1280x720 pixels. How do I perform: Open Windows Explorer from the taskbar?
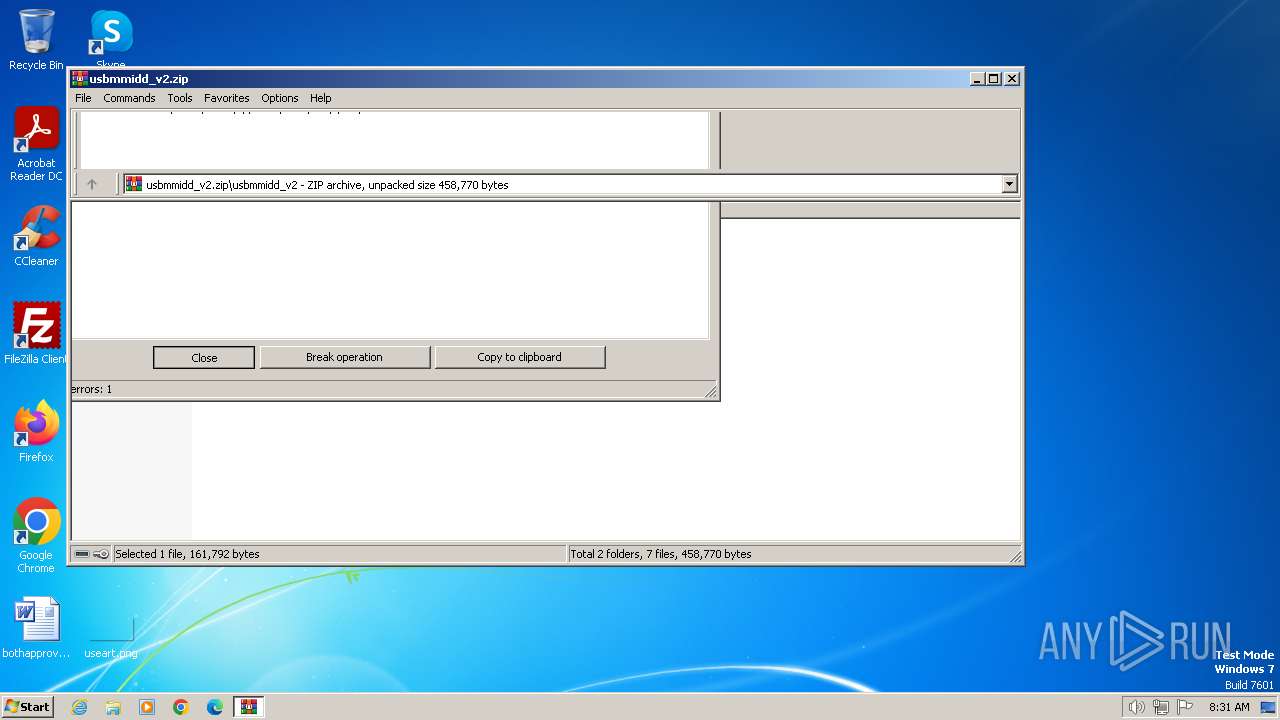click(x=113, y=707)
